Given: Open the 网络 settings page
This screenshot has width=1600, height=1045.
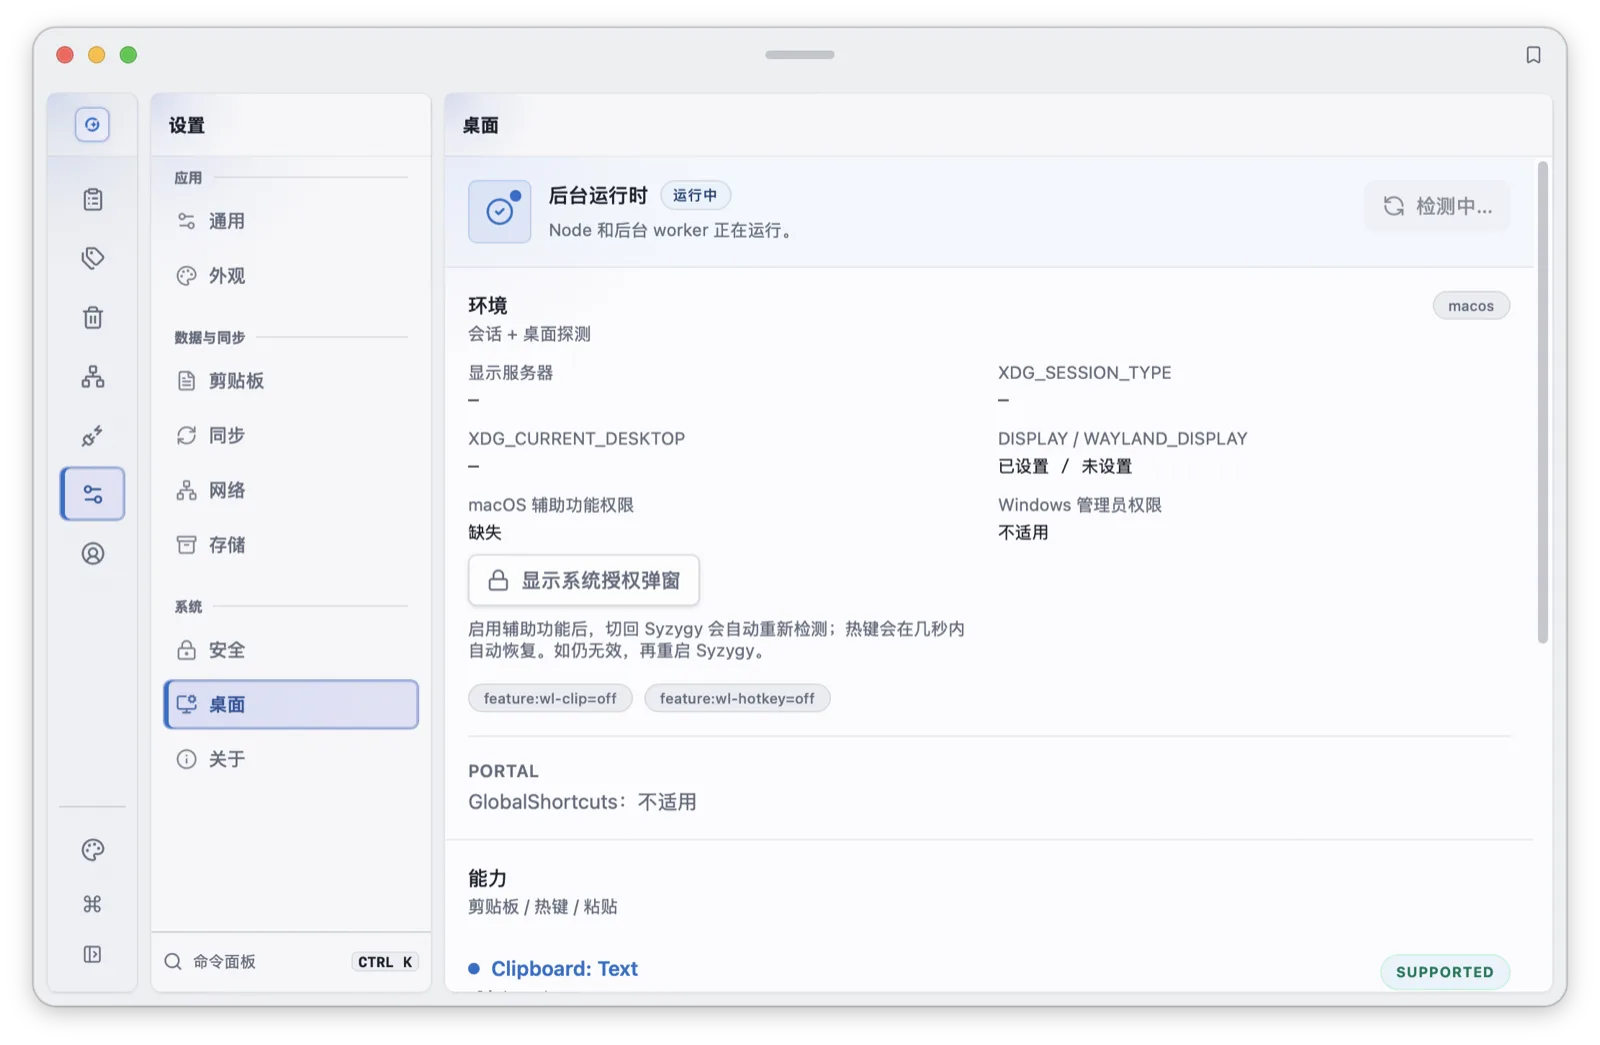Looking at the screenshot, I should (291, 491).
